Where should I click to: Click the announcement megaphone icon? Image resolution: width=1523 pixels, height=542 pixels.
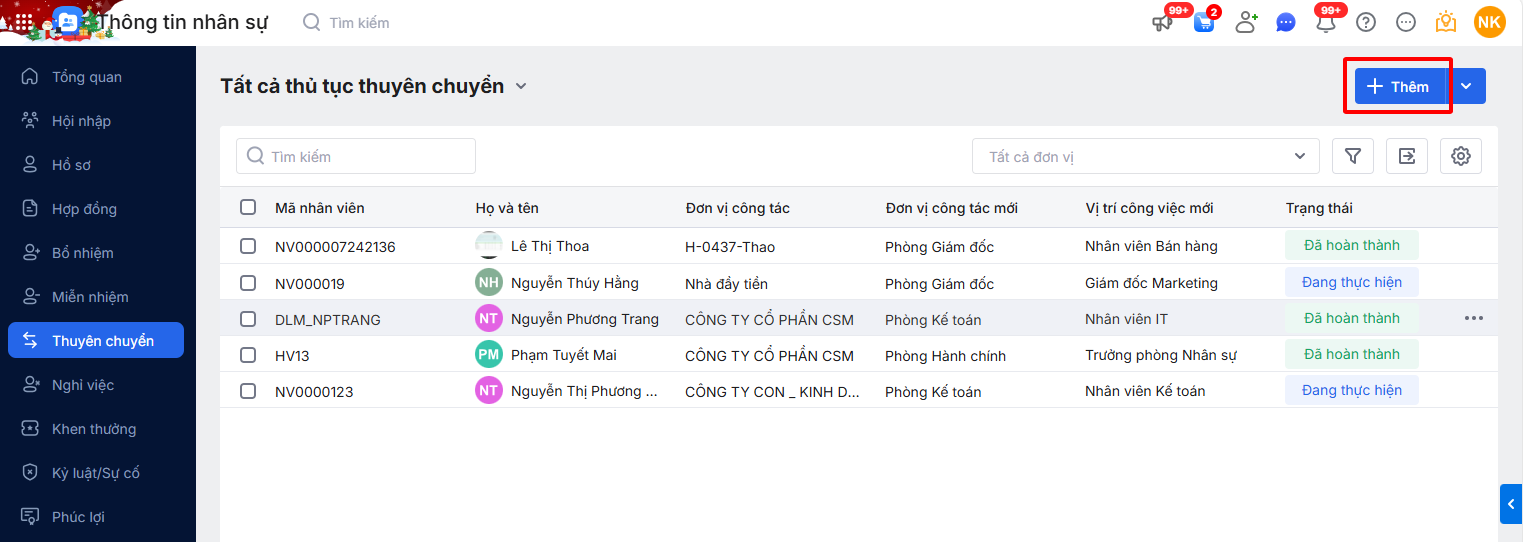click(1162, 22)
